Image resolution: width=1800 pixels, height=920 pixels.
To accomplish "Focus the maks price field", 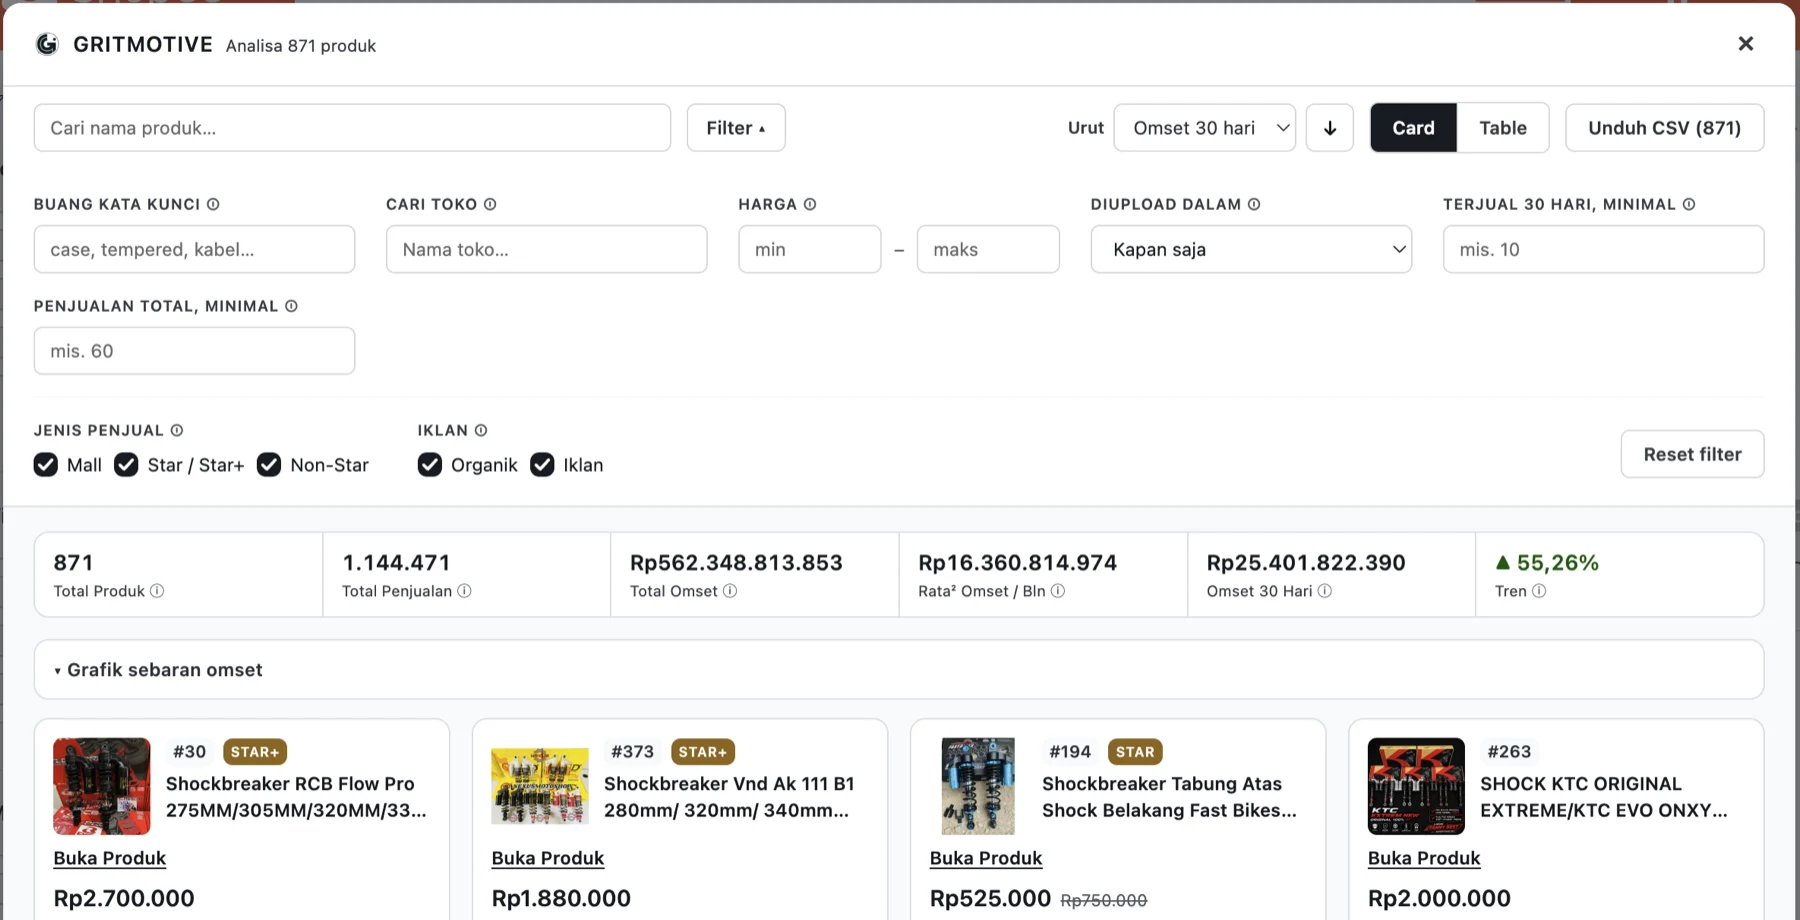I will pyautogui.click(x=988, y=249).
